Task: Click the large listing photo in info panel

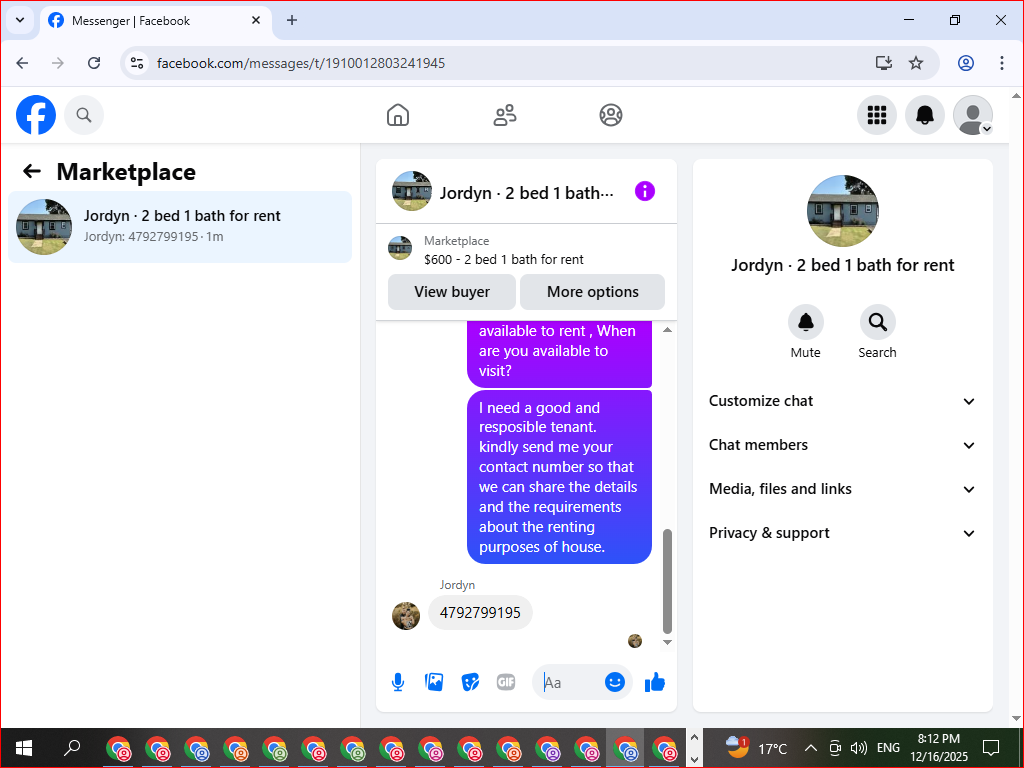Action: [x=842, y=210]
